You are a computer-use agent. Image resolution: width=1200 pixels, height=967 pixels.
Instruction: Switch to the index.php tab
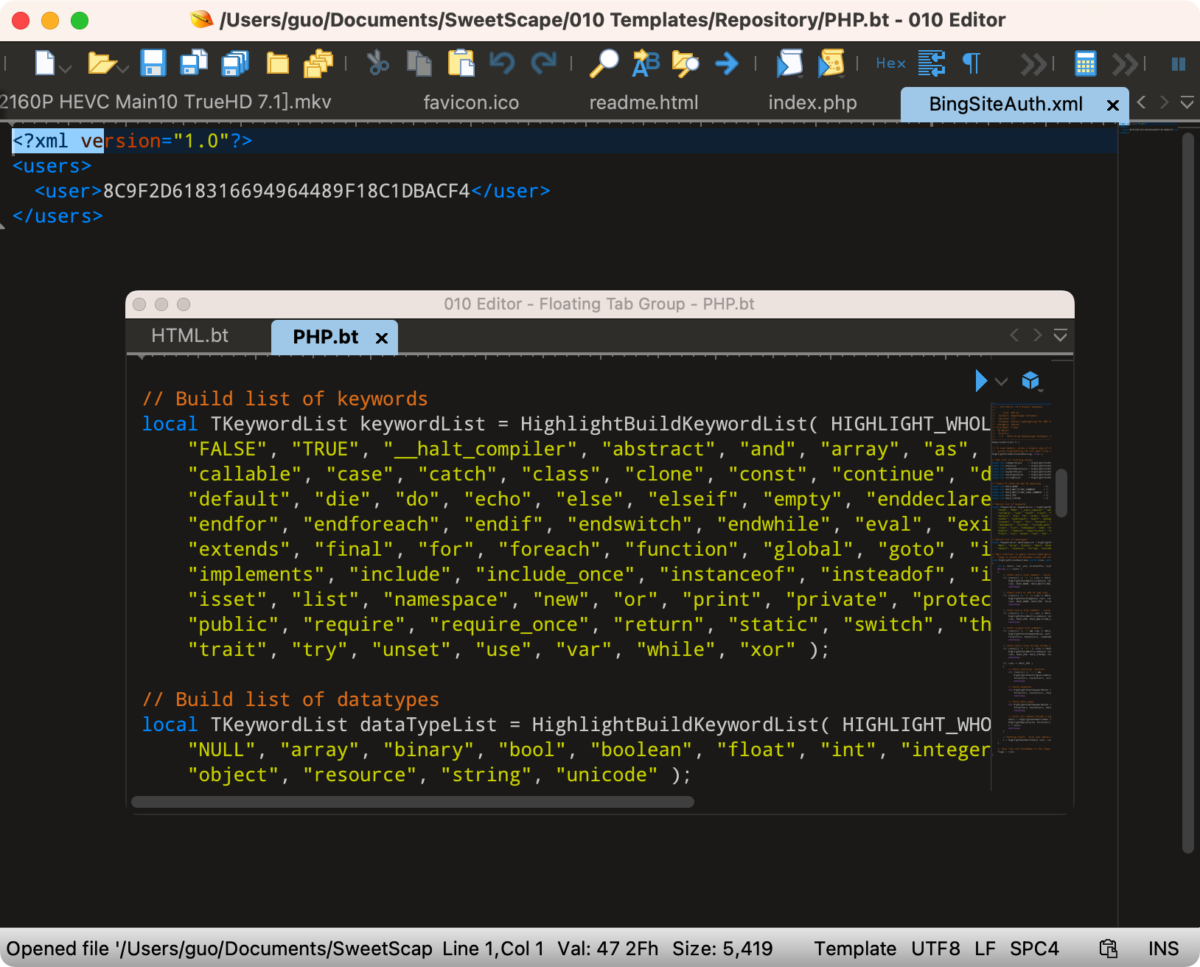[812, 103]
